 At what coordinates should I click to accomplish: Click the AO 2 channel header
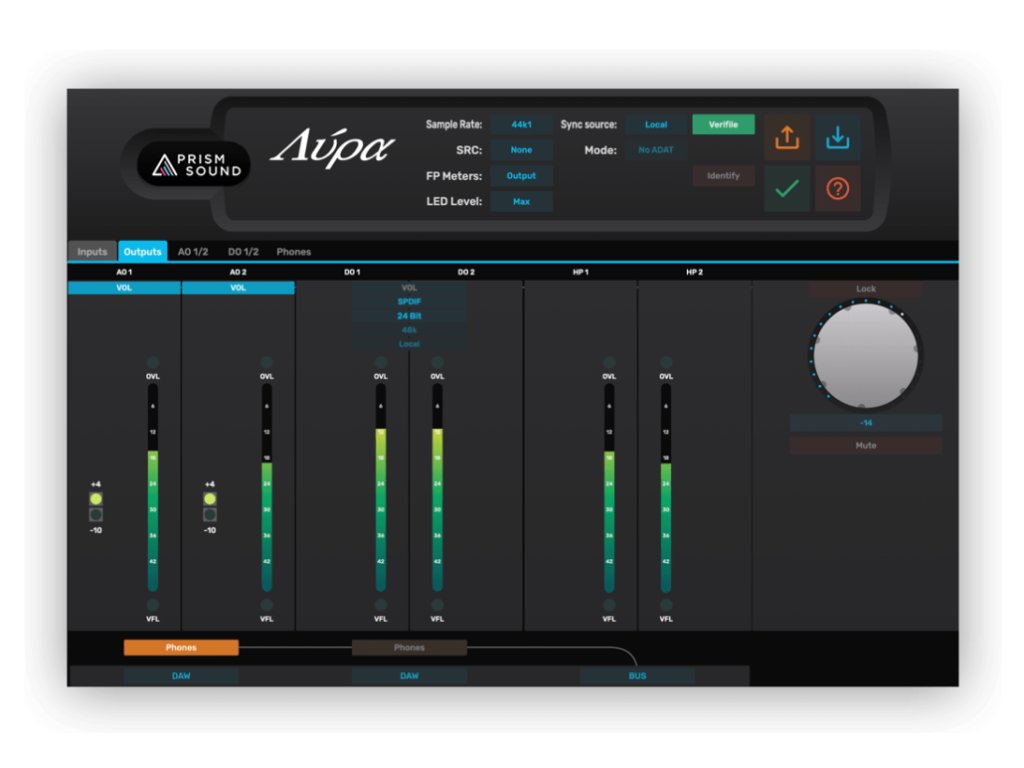(238, 272)
